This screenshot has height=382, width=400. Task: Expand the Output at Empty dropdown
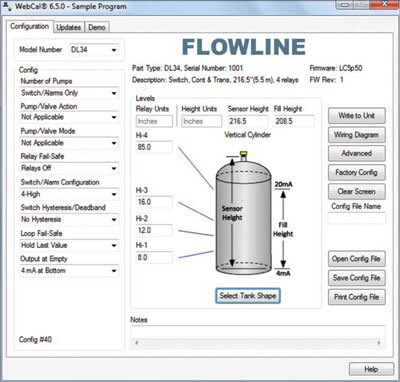coord(69,270)
